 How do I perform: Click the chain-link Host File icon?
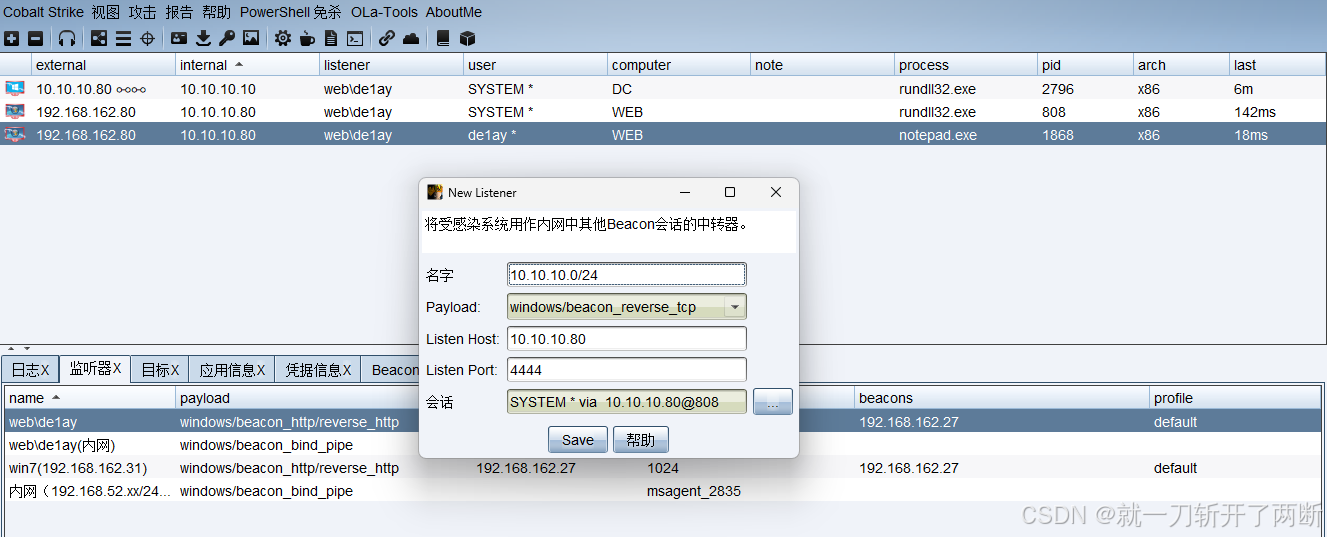click(x=387, y=38)
